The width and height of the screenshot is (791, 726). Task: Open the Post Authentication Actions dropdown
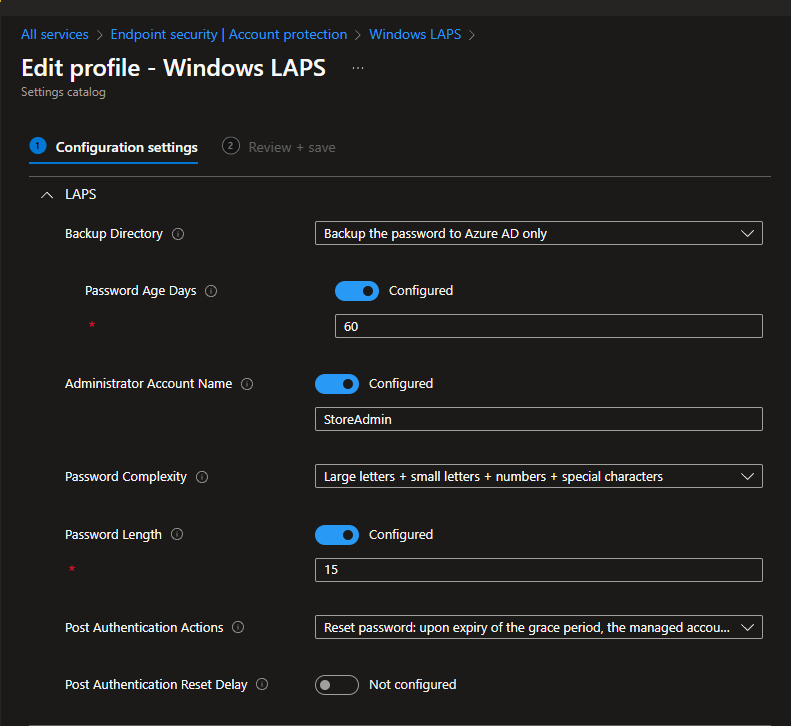click(x=539, y=627)
